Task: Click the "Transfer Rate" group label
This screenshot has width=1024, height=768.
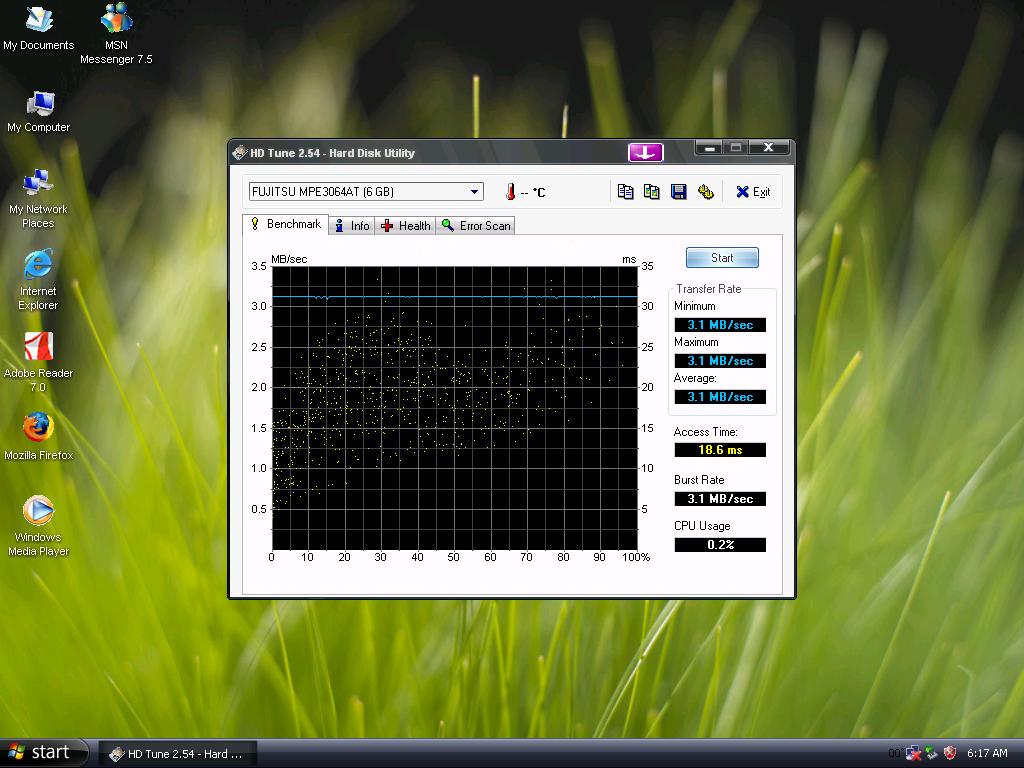Action: [709, 289]
